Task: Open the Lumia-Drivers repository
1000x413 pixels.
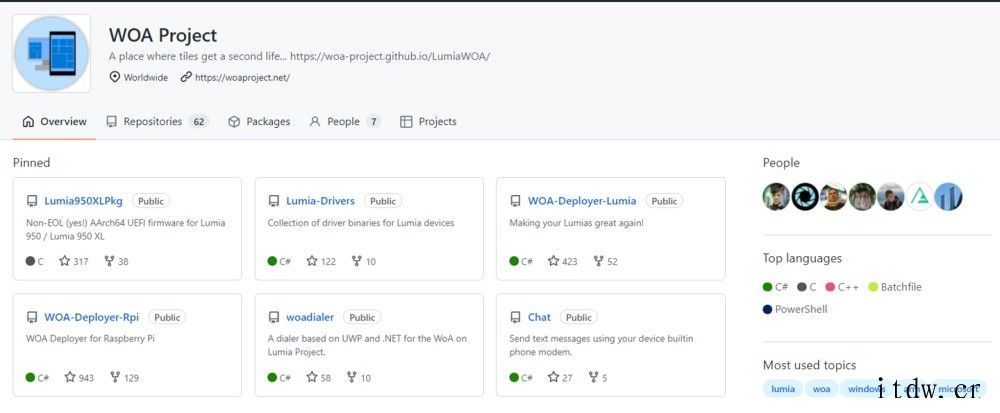Action: [320, 201]
